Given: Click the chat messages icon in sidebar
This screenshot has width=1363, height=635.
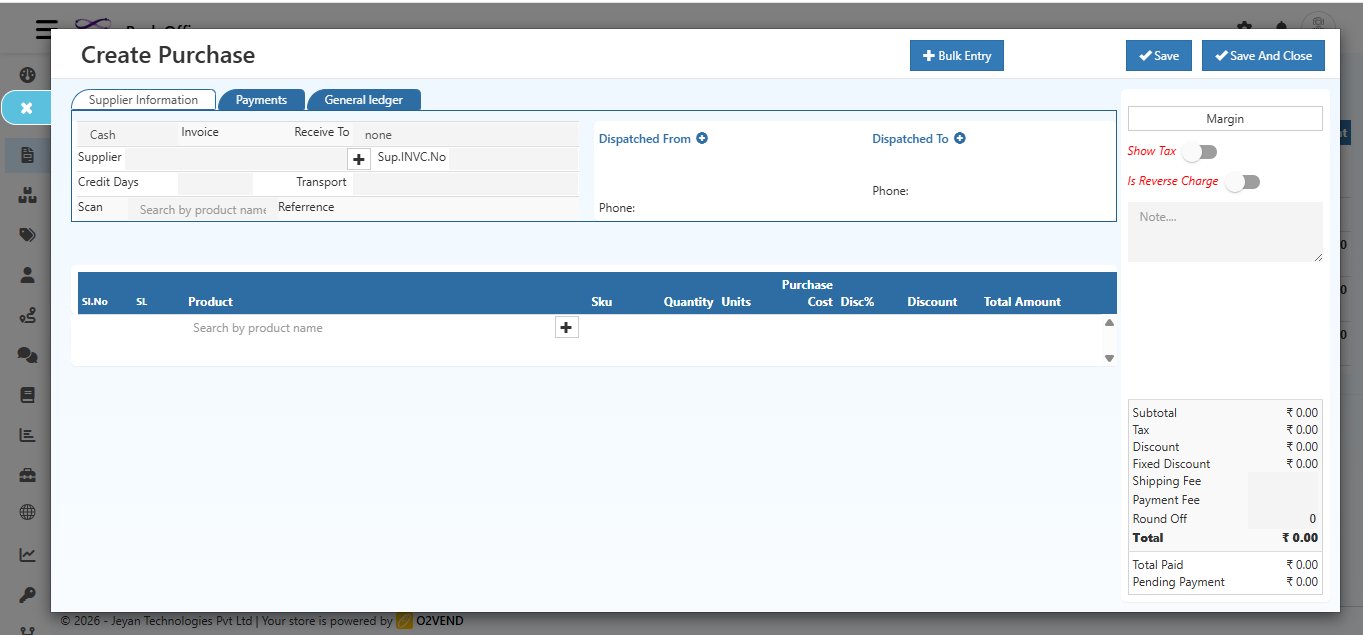Looking at the screenshot, I should pos(27,354).
